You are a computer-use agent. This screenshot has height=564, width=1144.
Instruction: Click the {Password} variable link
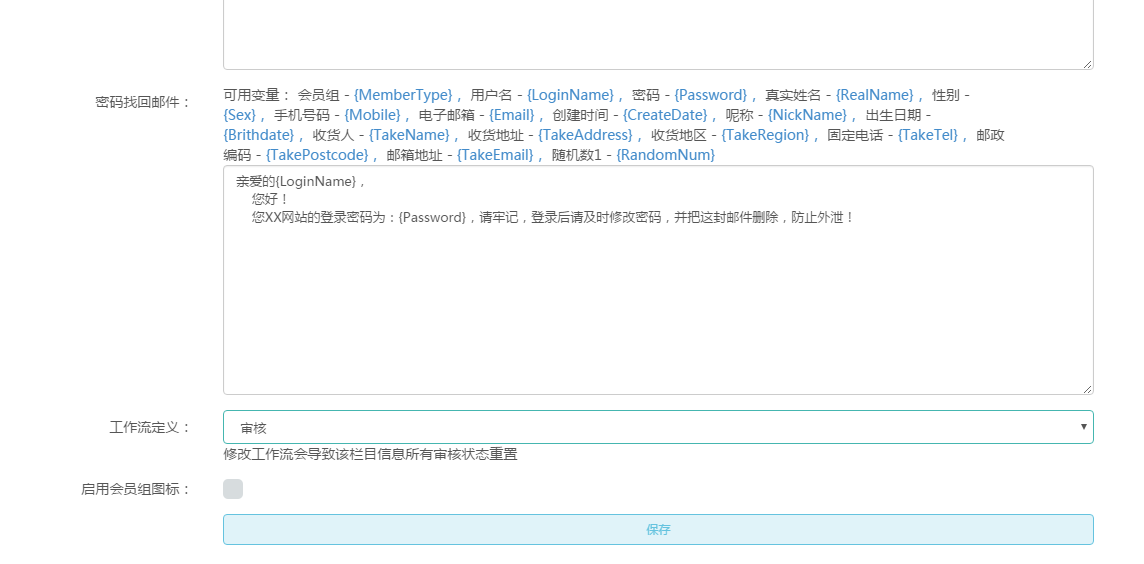click(710, 95)
